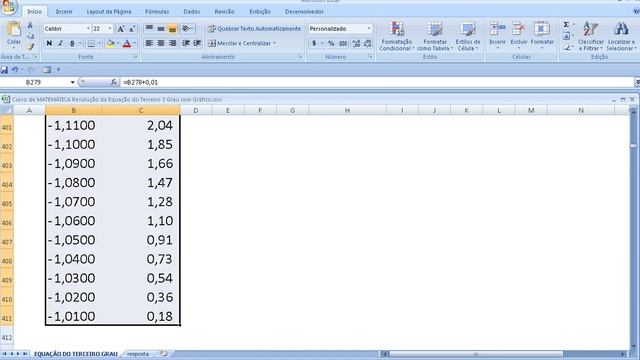Click the Office button
640x360 pixels.
click(8, 6)
